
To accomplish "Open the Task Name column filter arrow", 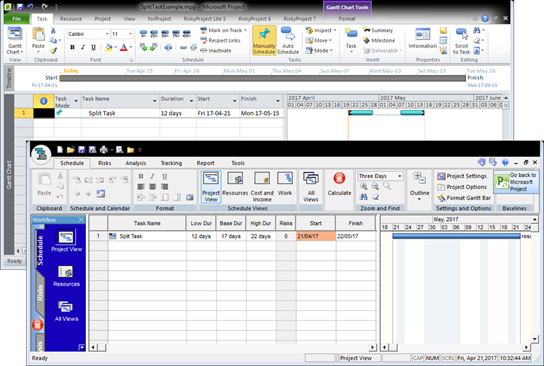I will pos(154,101).
